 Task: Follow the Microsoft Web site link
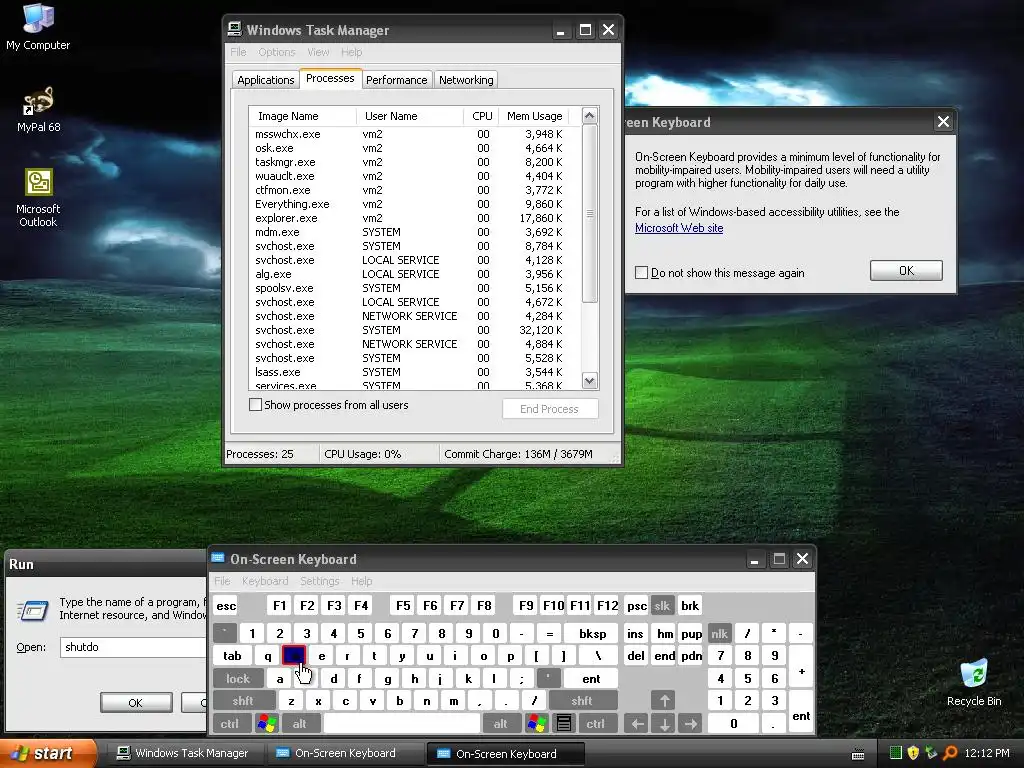click(x=679, y=228)
